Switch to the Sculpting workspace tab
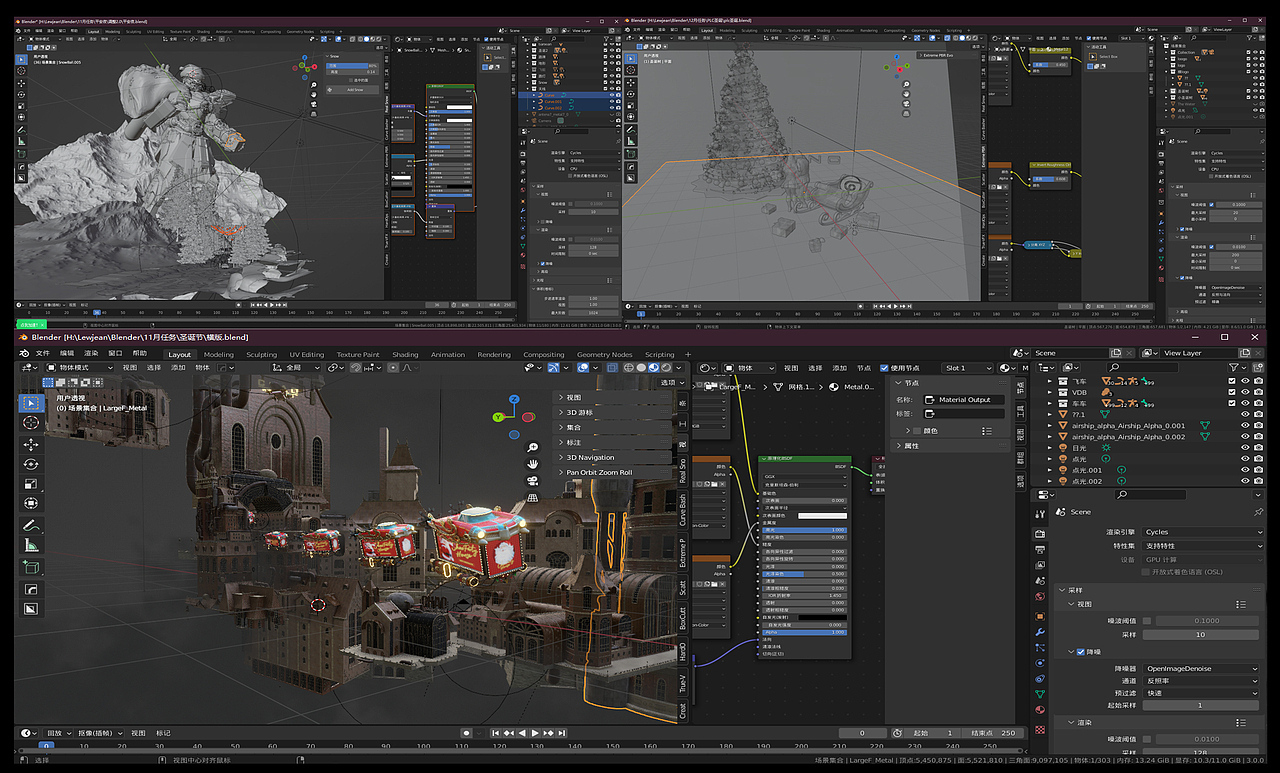The image size is (1280, 773). point(261,354)
